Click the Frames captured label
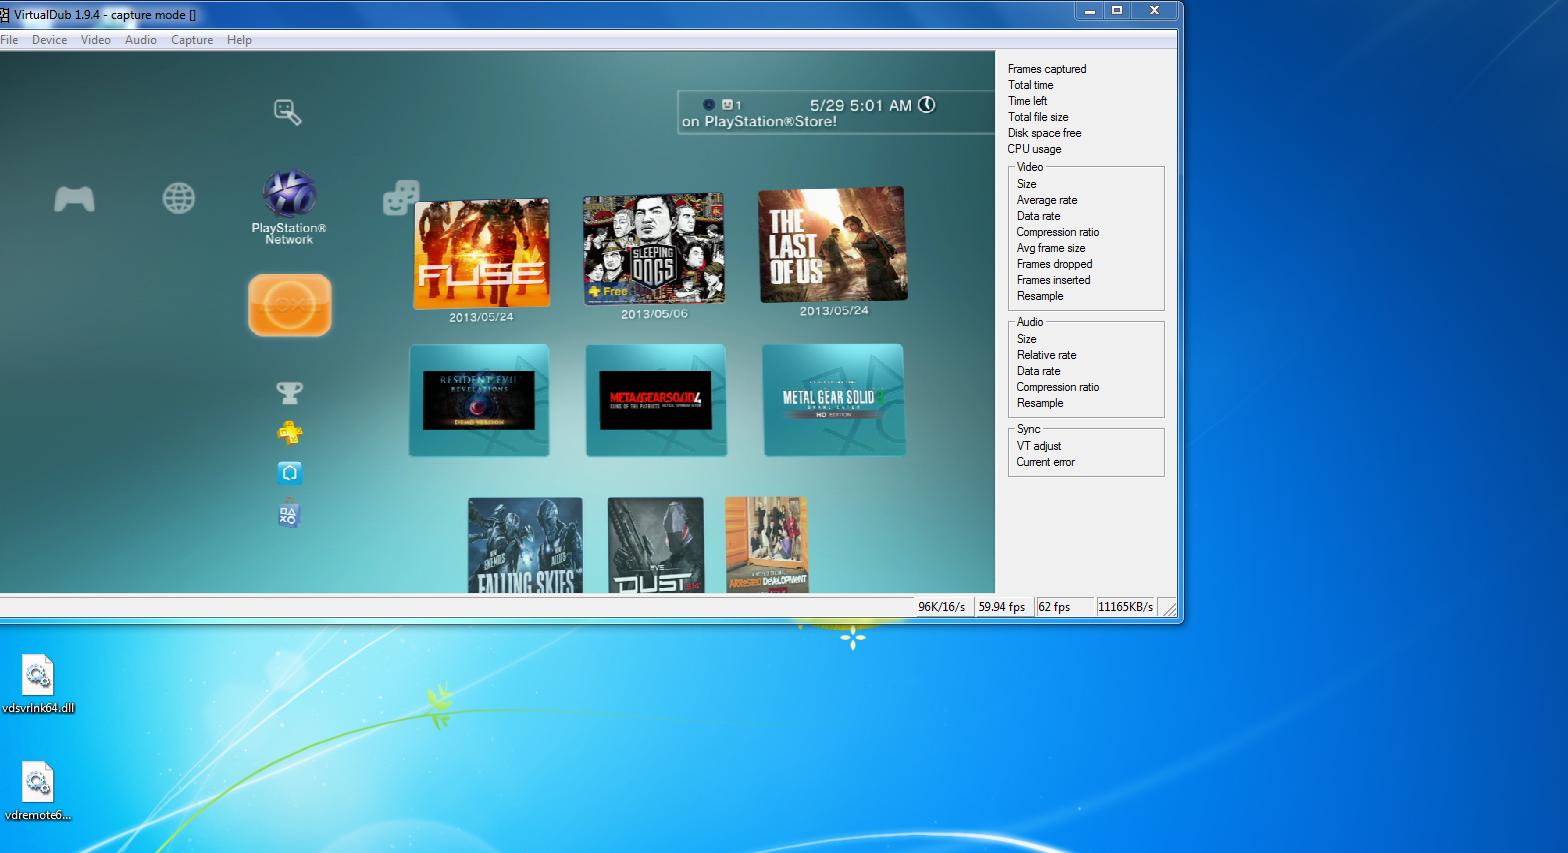Viewport: 1568px width, 853px height. (1047, 69)
